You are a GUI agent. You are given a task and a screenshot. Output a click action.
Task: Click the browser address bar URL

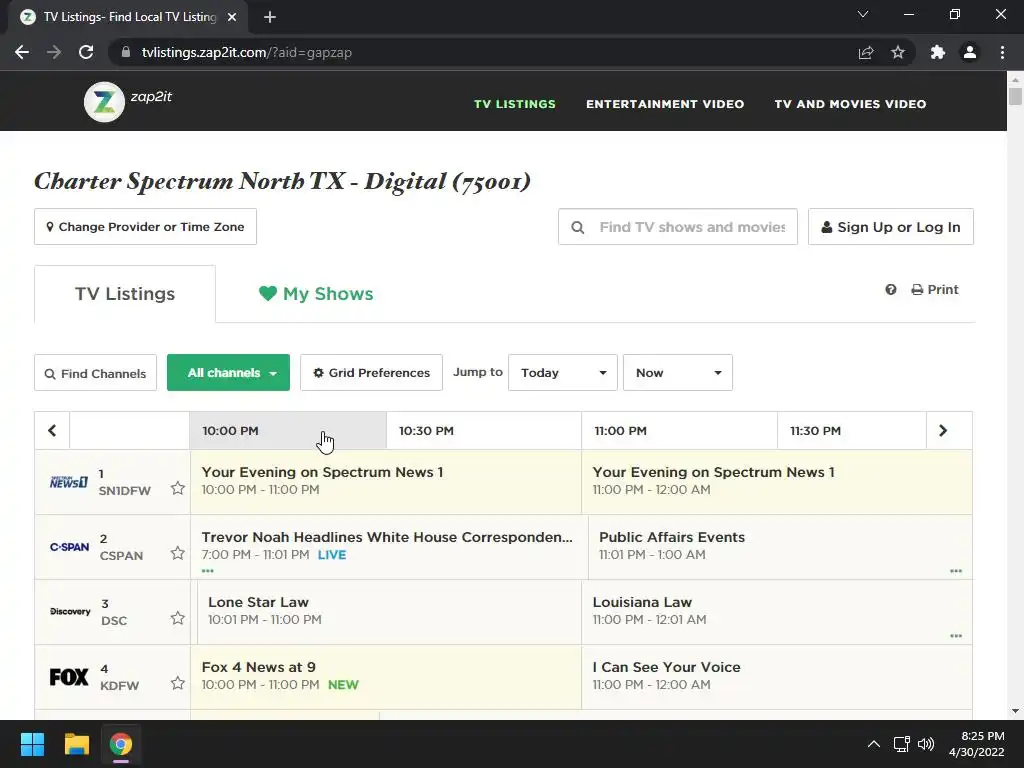coord(247,52)
